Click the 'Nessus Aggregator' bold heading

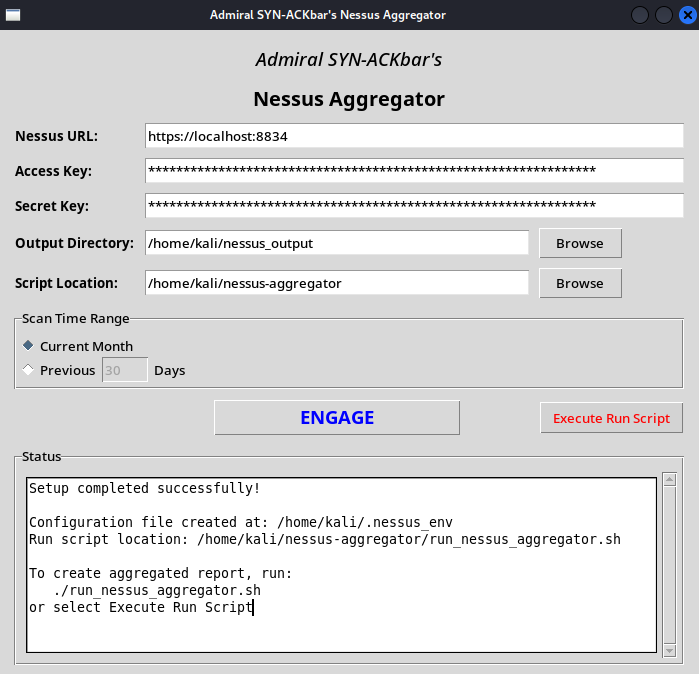point(349,99)
